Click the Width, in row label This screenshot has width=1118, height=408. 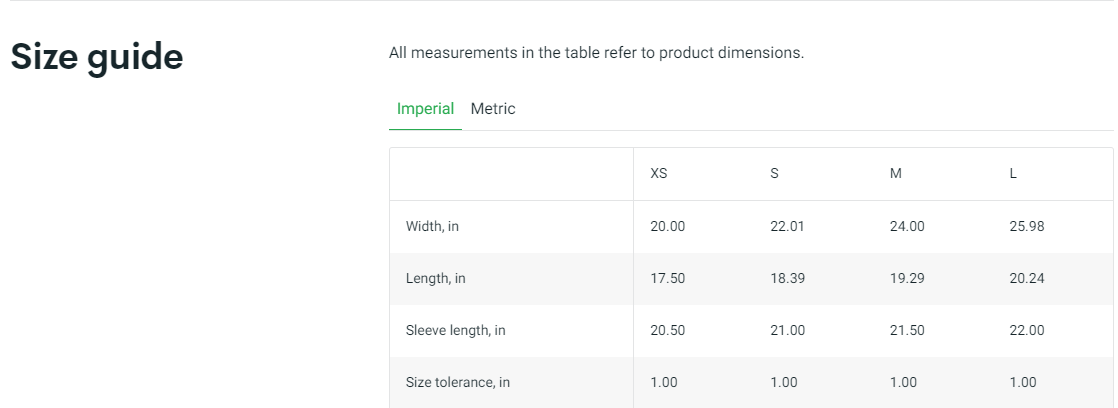click(432, 227)
